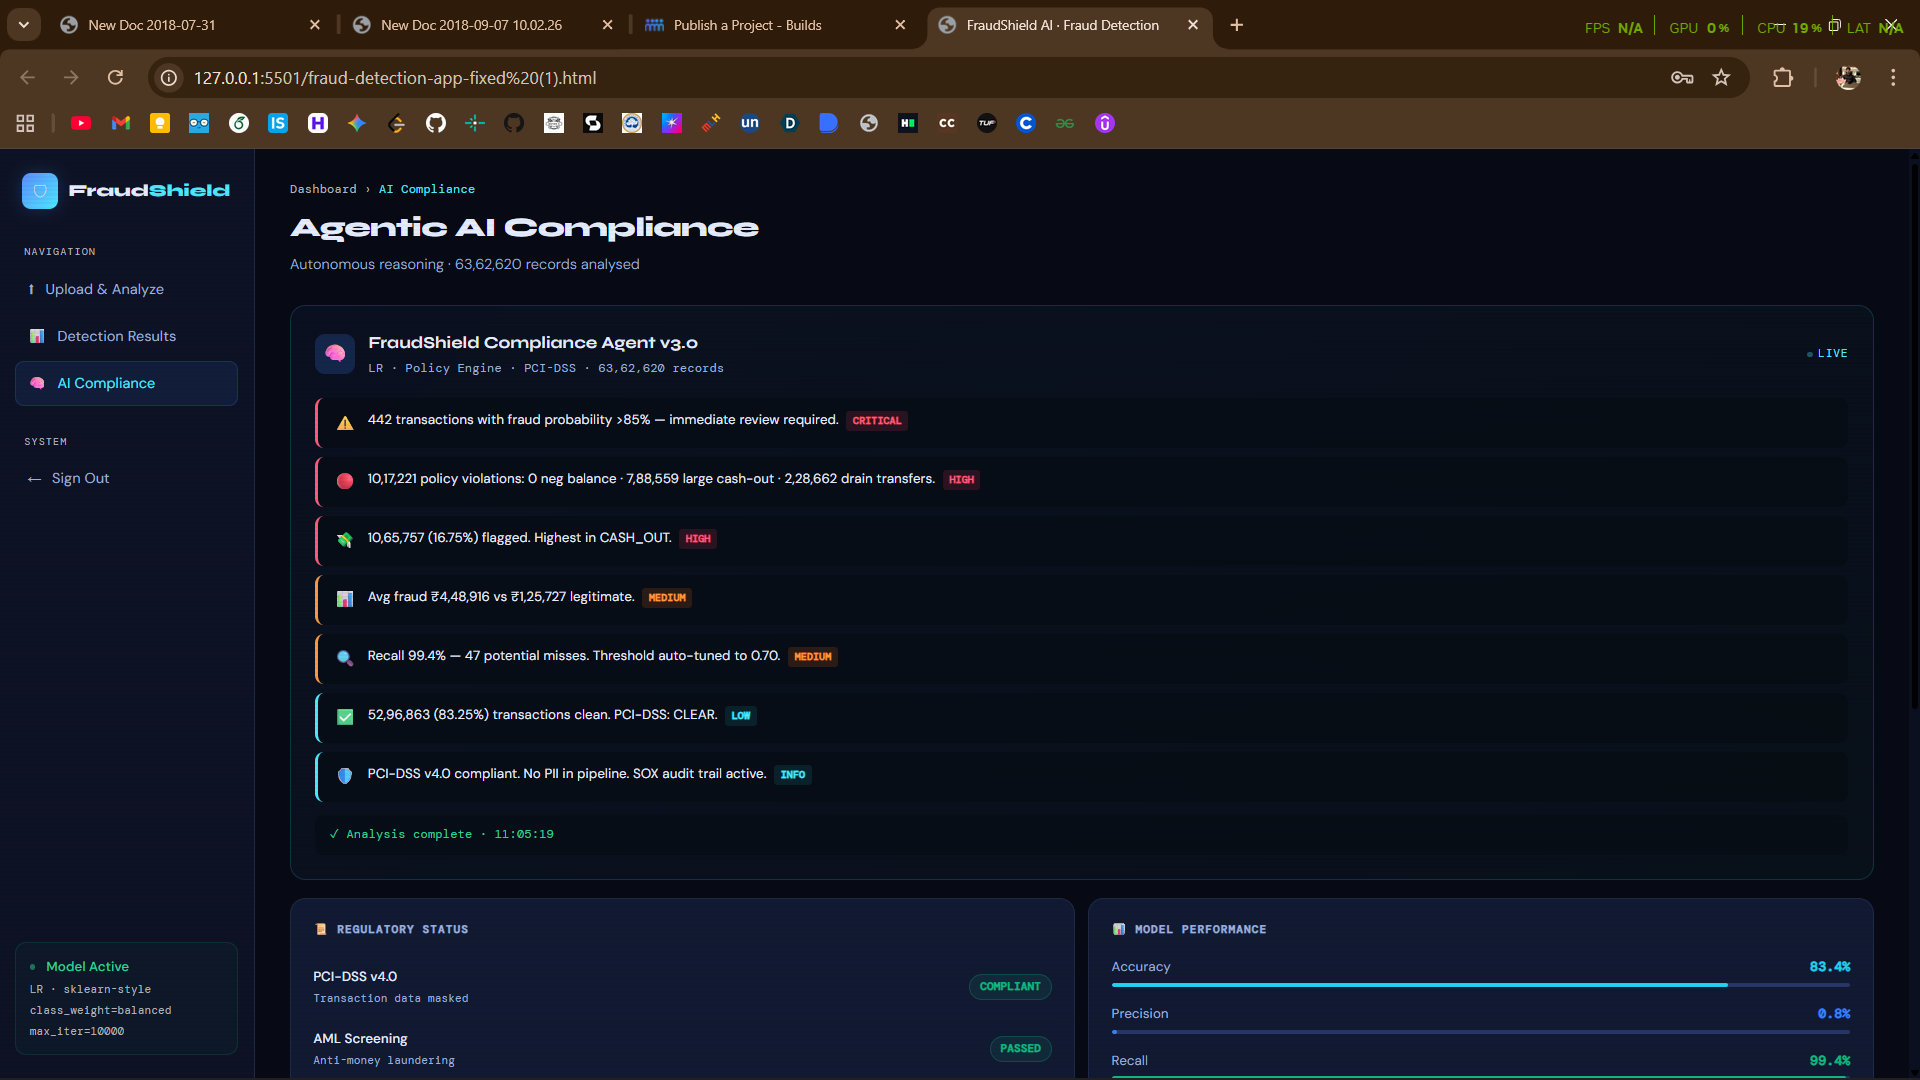Click the PASSED badge for AML Screening

point(1020,1049)
